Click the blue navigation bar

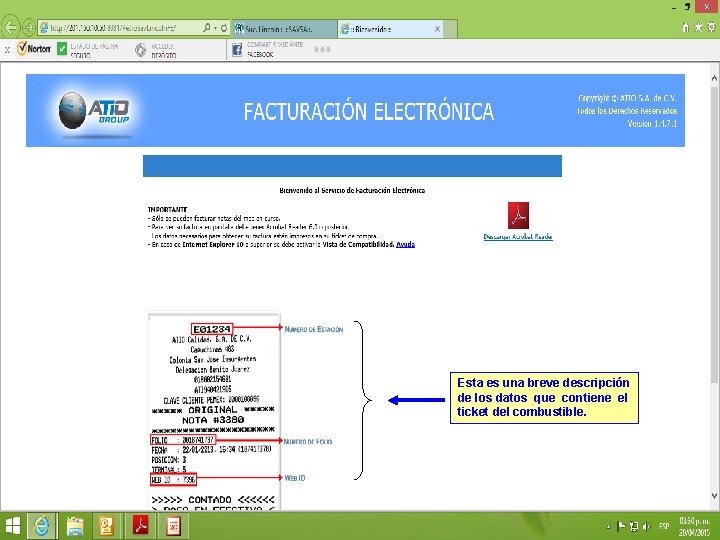click(352, 166)
